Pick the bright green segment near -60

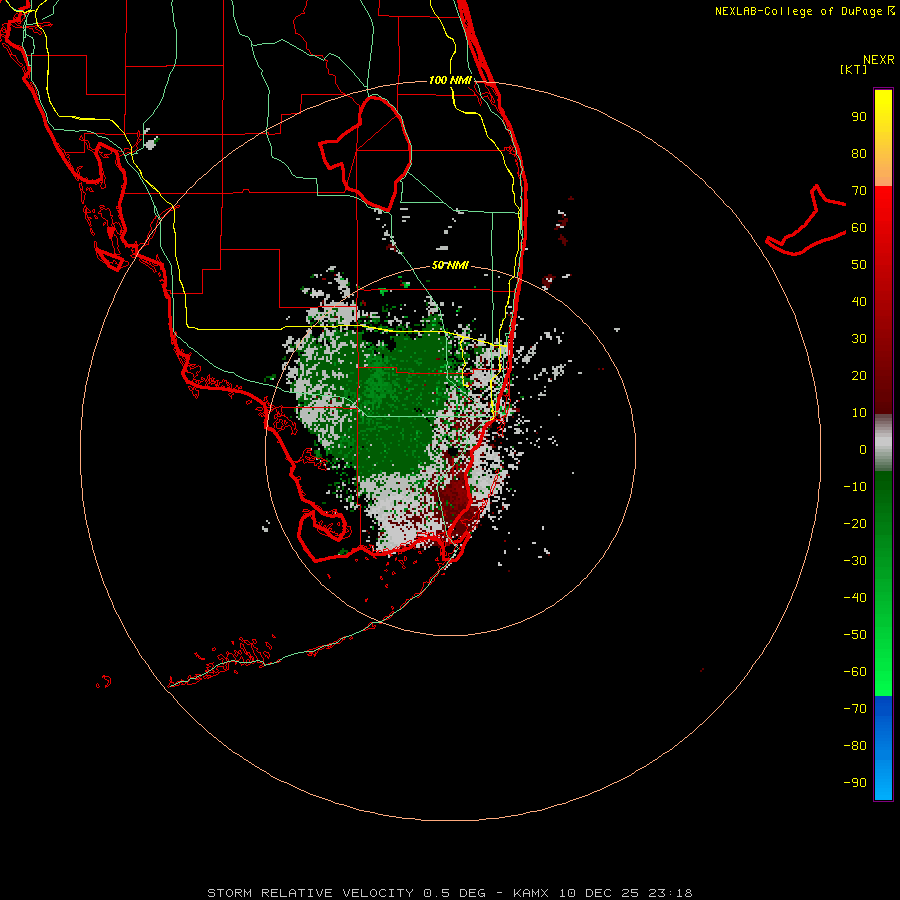pyautogui.click(x=883, y=672)
